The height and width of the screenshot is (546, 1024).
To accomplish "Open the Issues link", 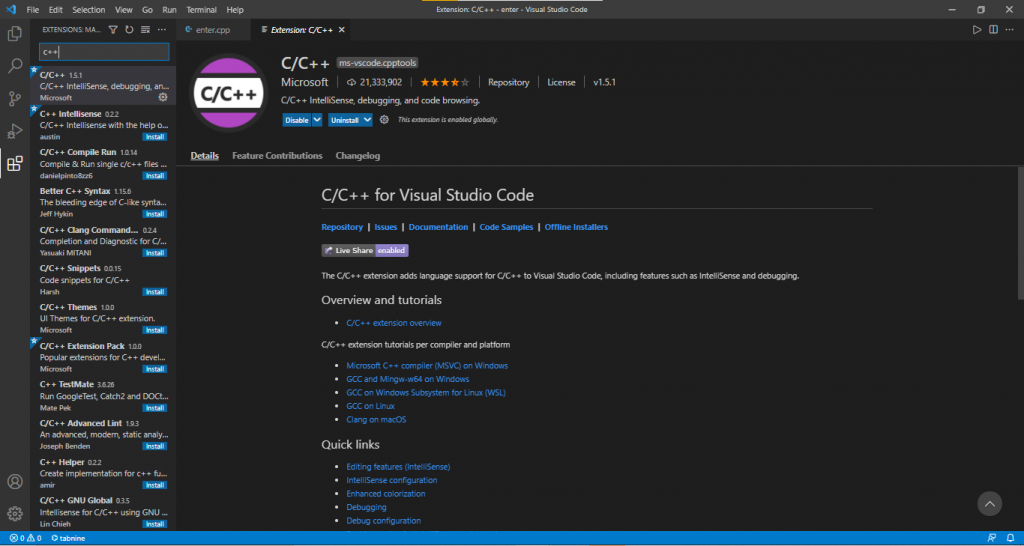I will (x=386, y=227).
